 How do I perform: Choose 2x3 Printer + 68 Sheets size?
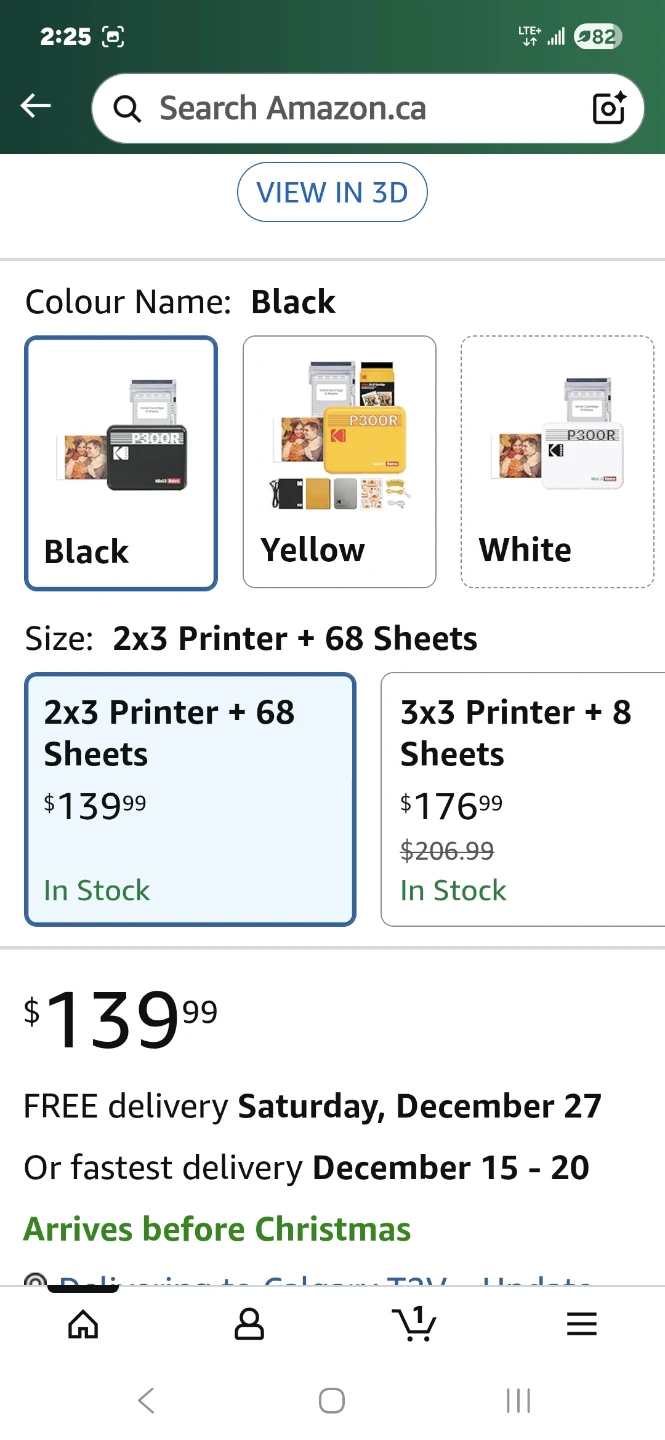[x=190, y=798]
